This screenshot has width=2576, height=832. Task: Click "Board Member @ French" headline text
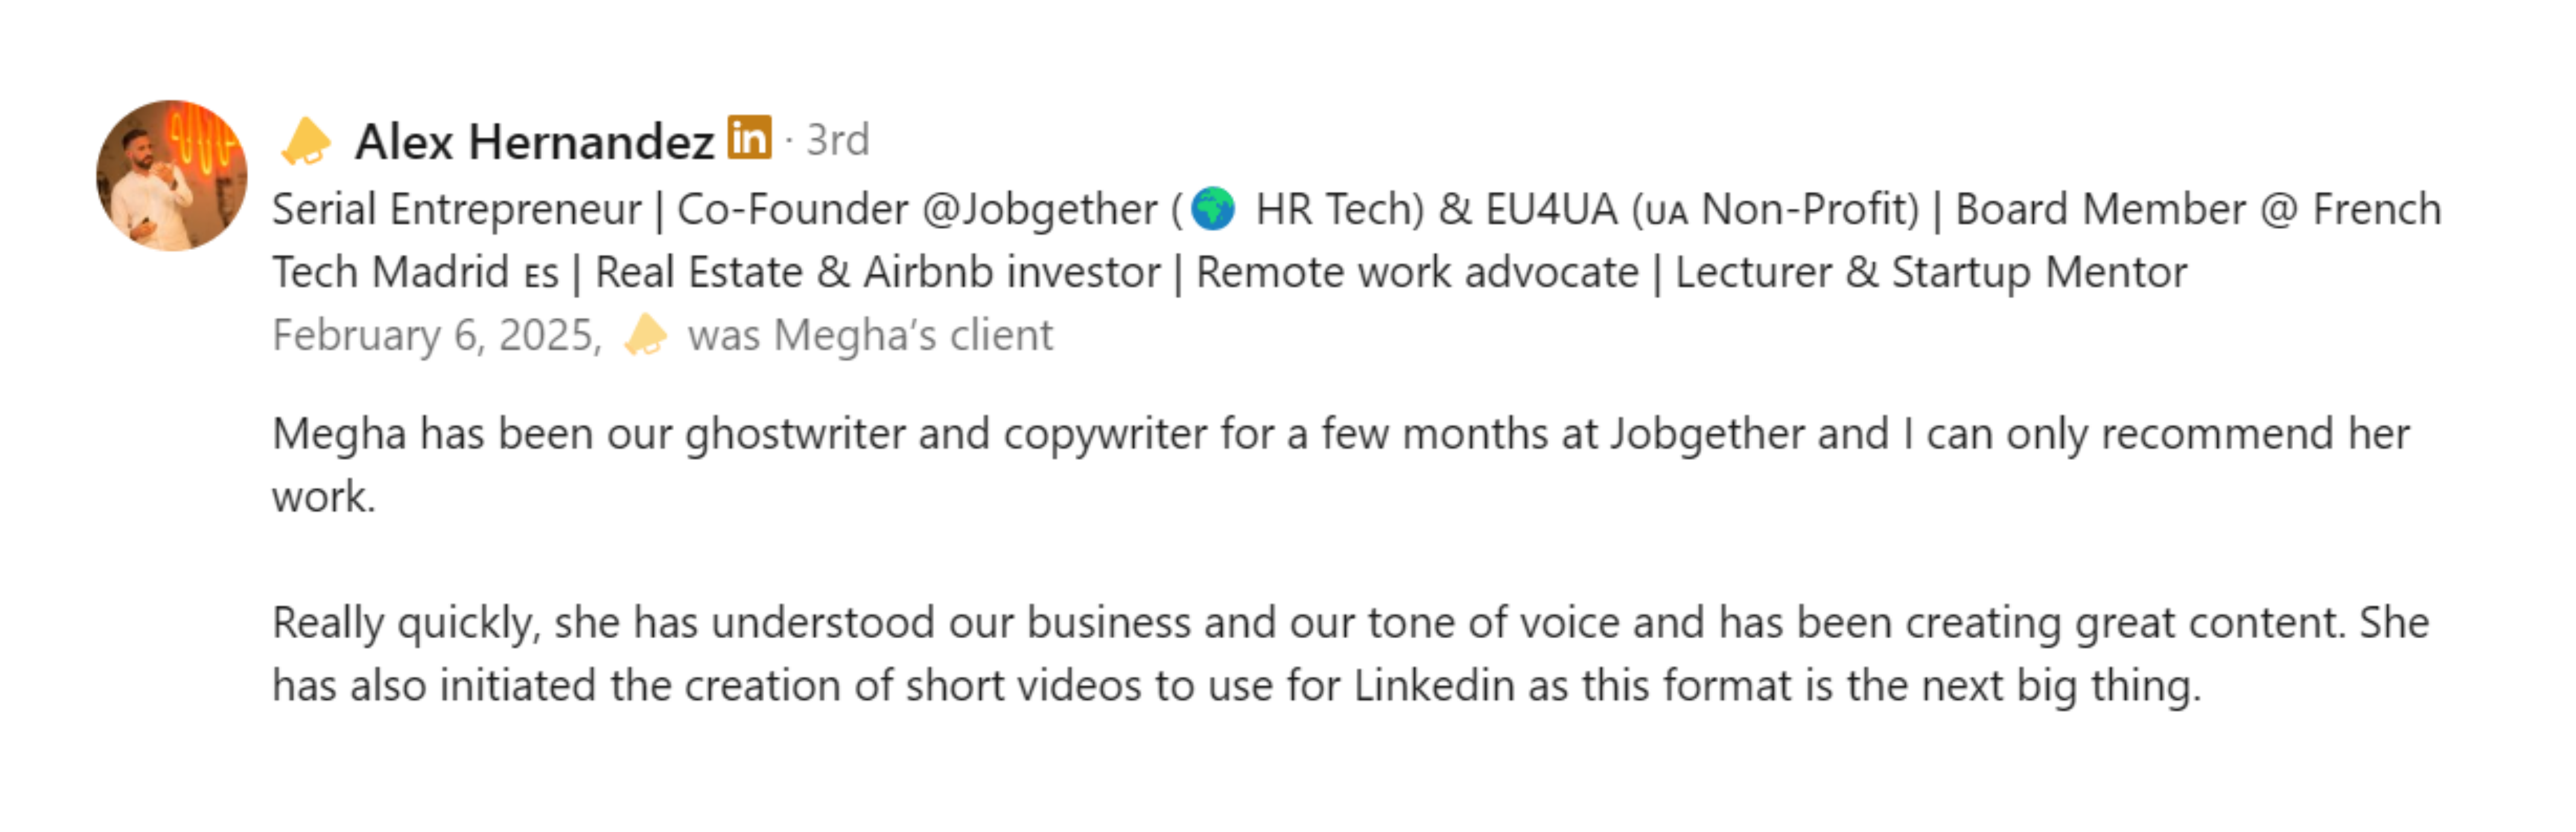click(x=2198, y=210)
